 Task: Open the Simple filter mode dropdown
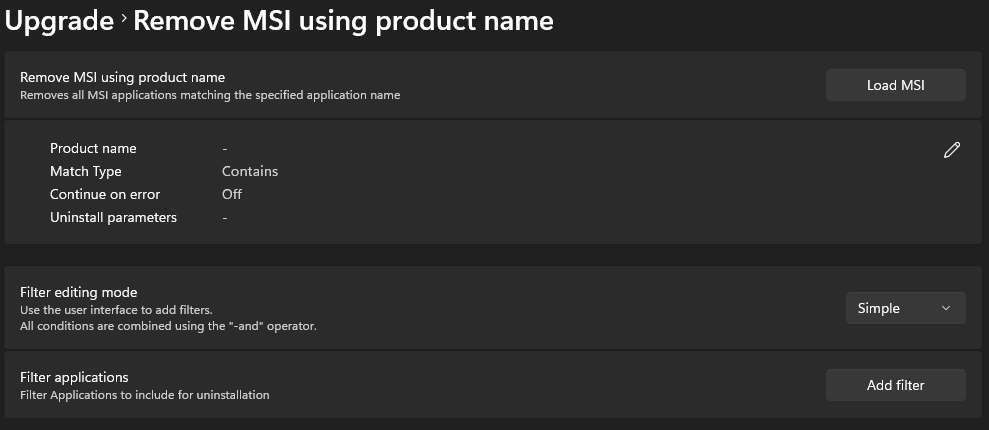tap(904, 308)
